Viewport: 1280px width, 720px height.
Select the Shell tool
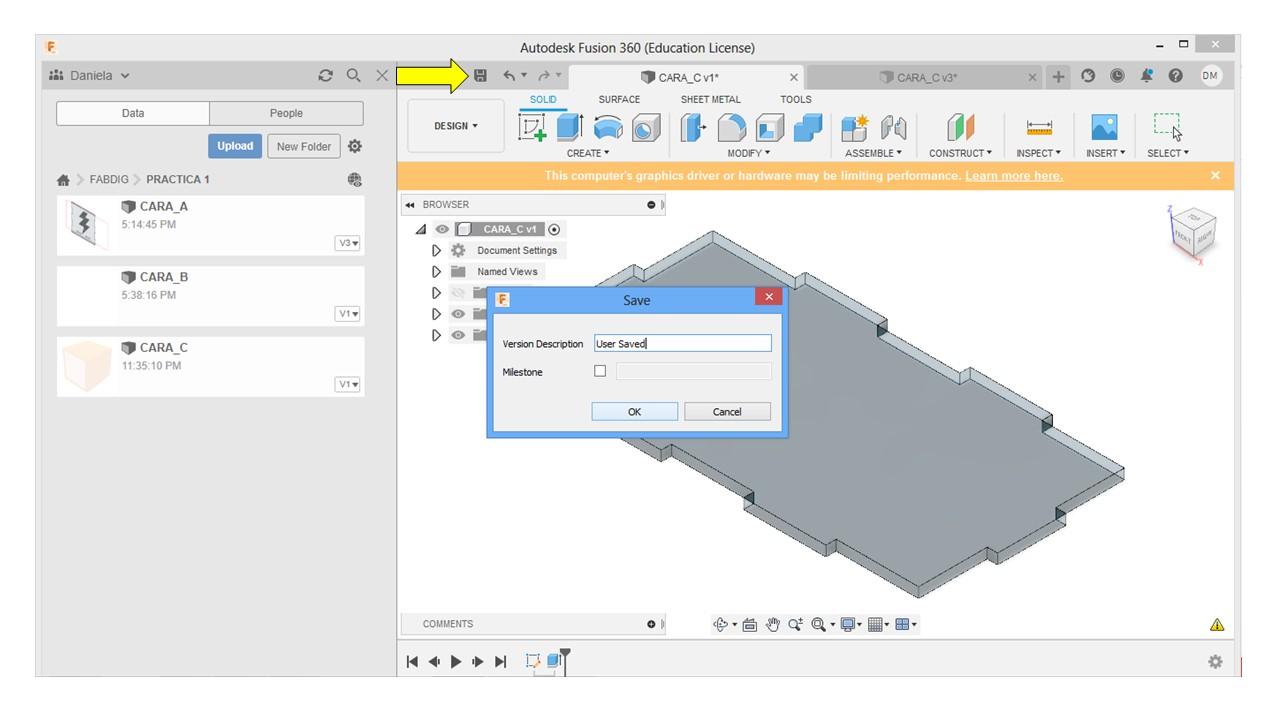pyautogui.click(x=770, y=127)
